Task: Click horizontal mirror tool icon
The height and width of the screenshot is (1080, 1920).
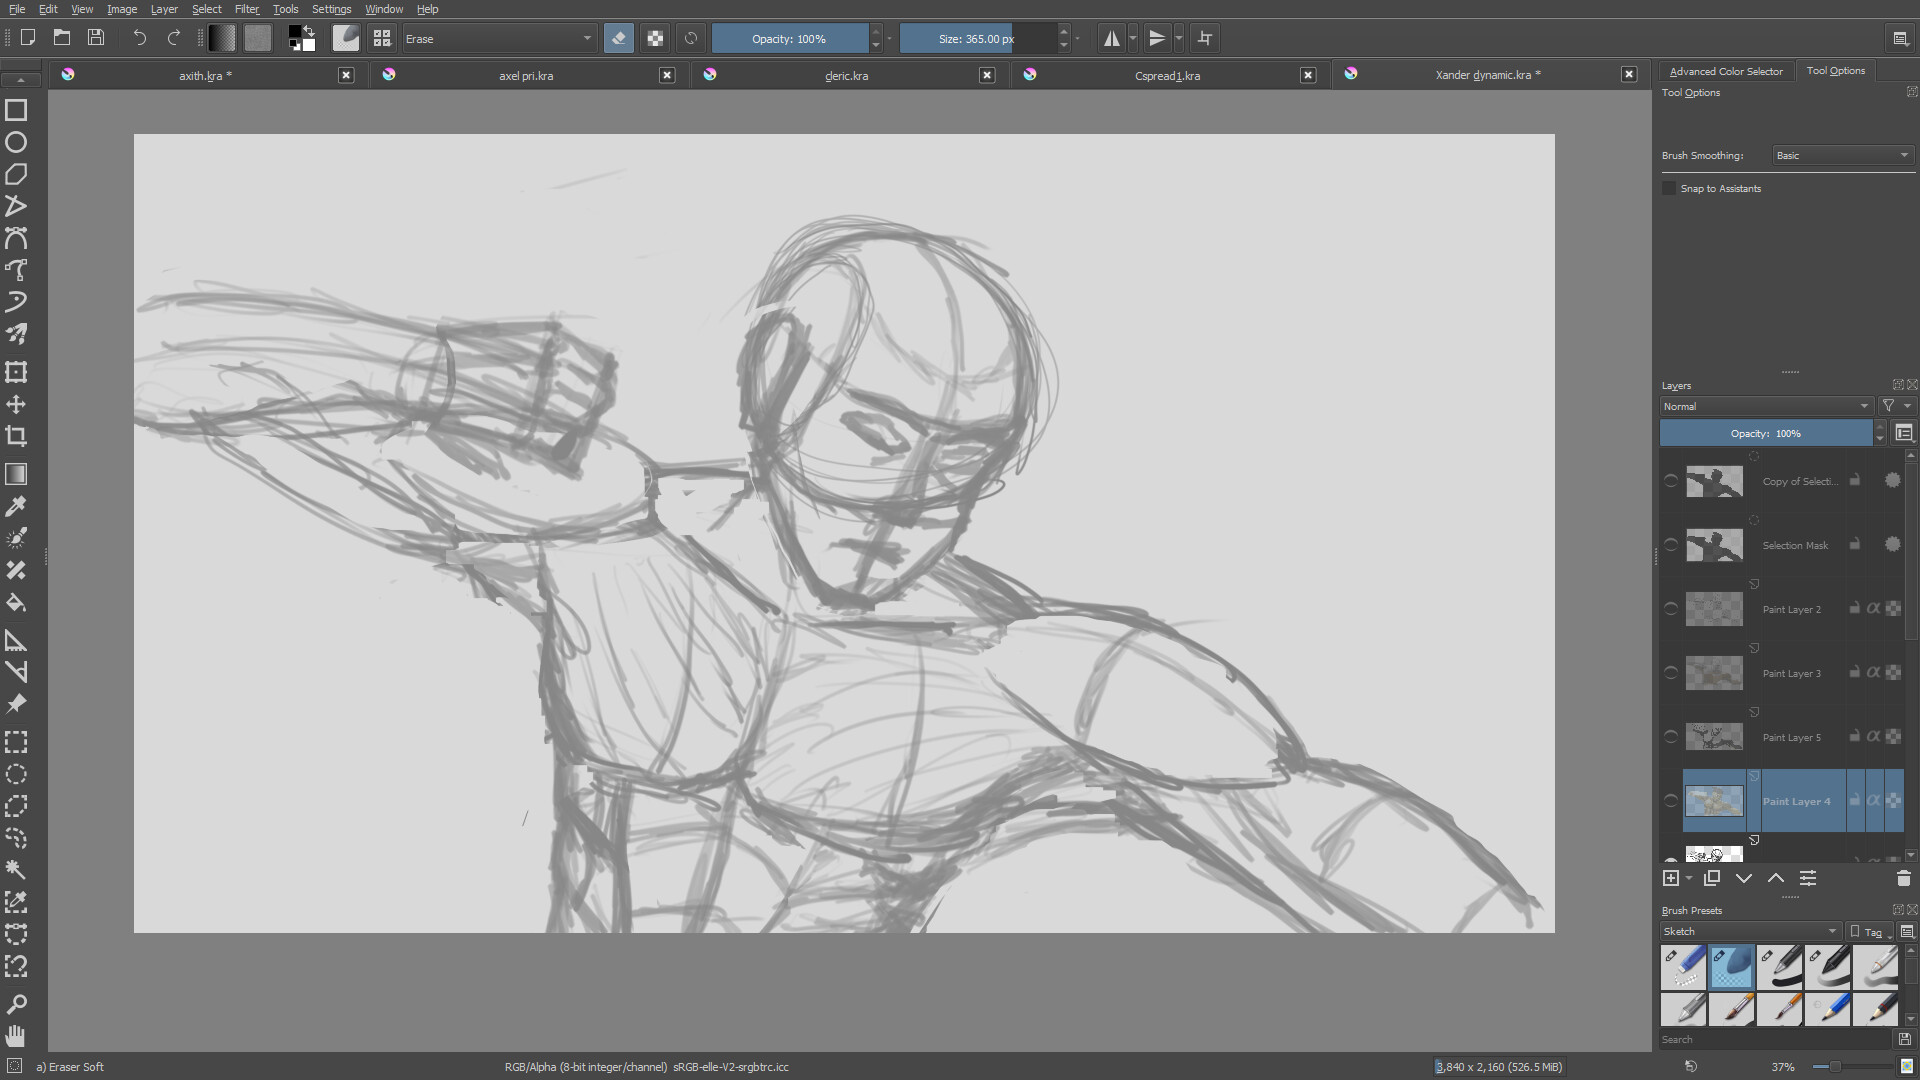Action: [1111, 39]
